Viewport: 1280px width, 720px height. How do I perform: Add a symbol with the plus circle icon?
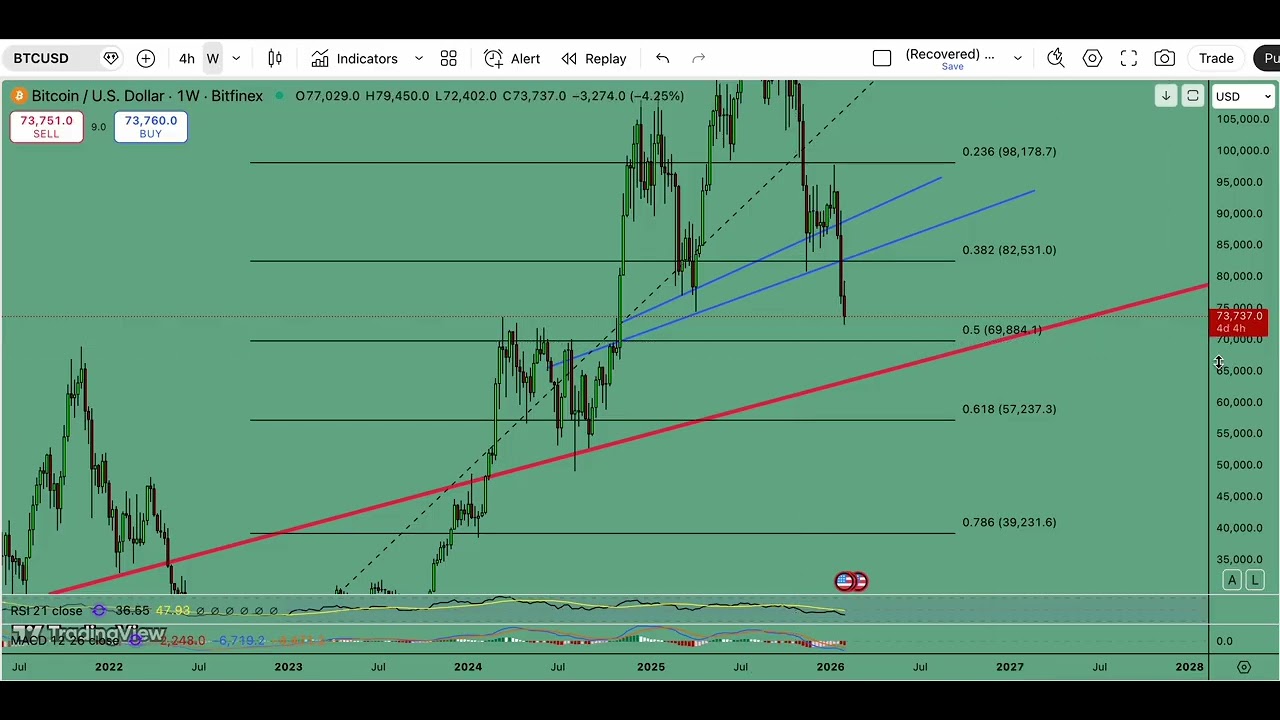click(x=146, y=58)
